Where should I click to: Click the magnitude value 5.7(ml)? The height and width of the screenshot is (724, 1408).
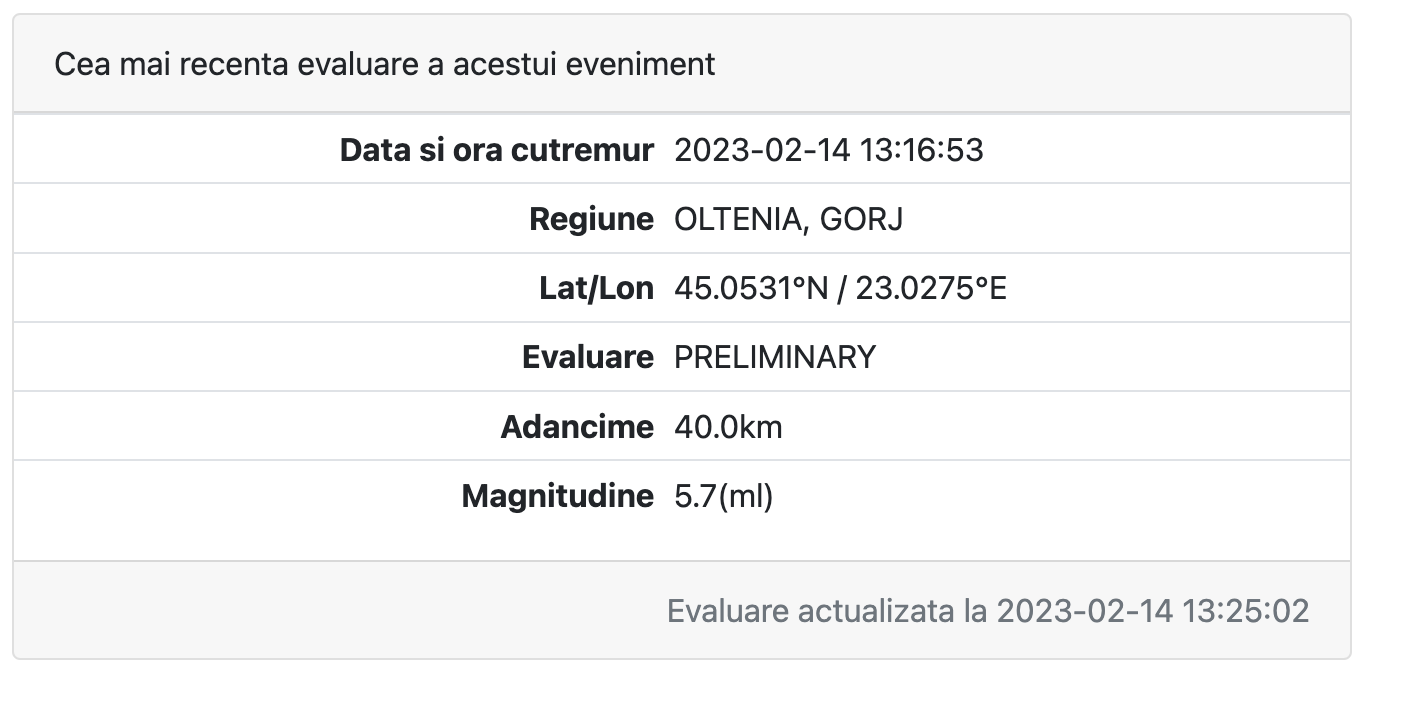724,497
